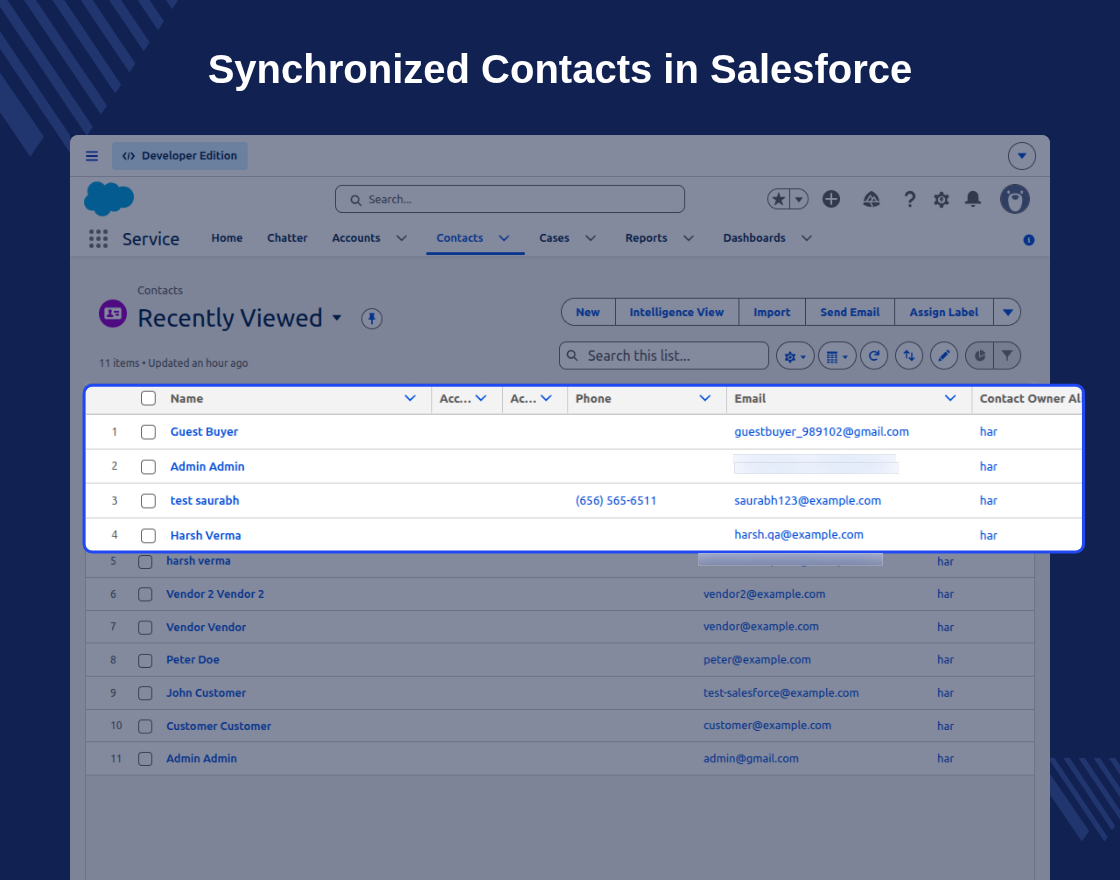Image resolution: width=1120 pixels, height=880 pixels.
Task: Open the Phone column header chevron
Action: 705,398
